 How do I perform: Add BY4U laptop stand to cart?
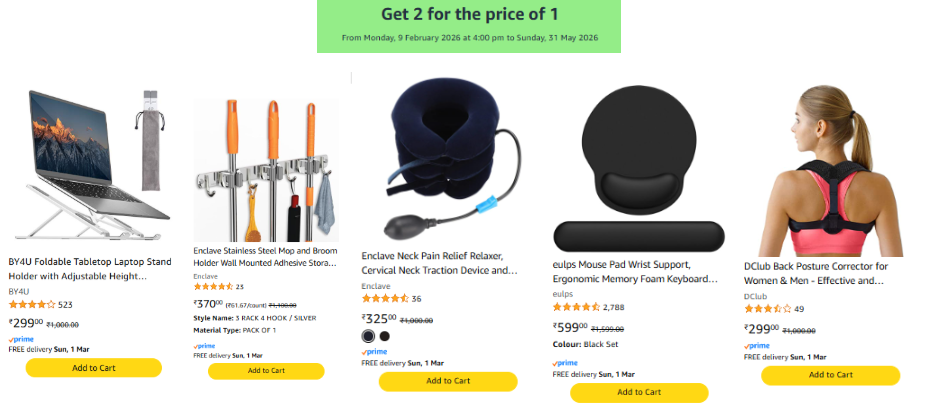(x=93, y=368)
